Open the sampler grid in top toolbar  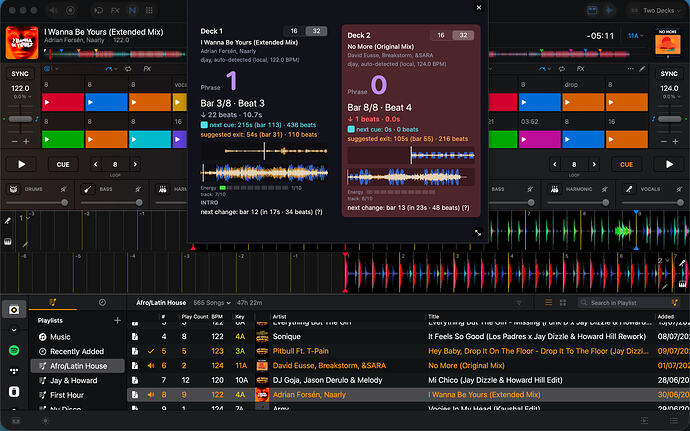149,10
